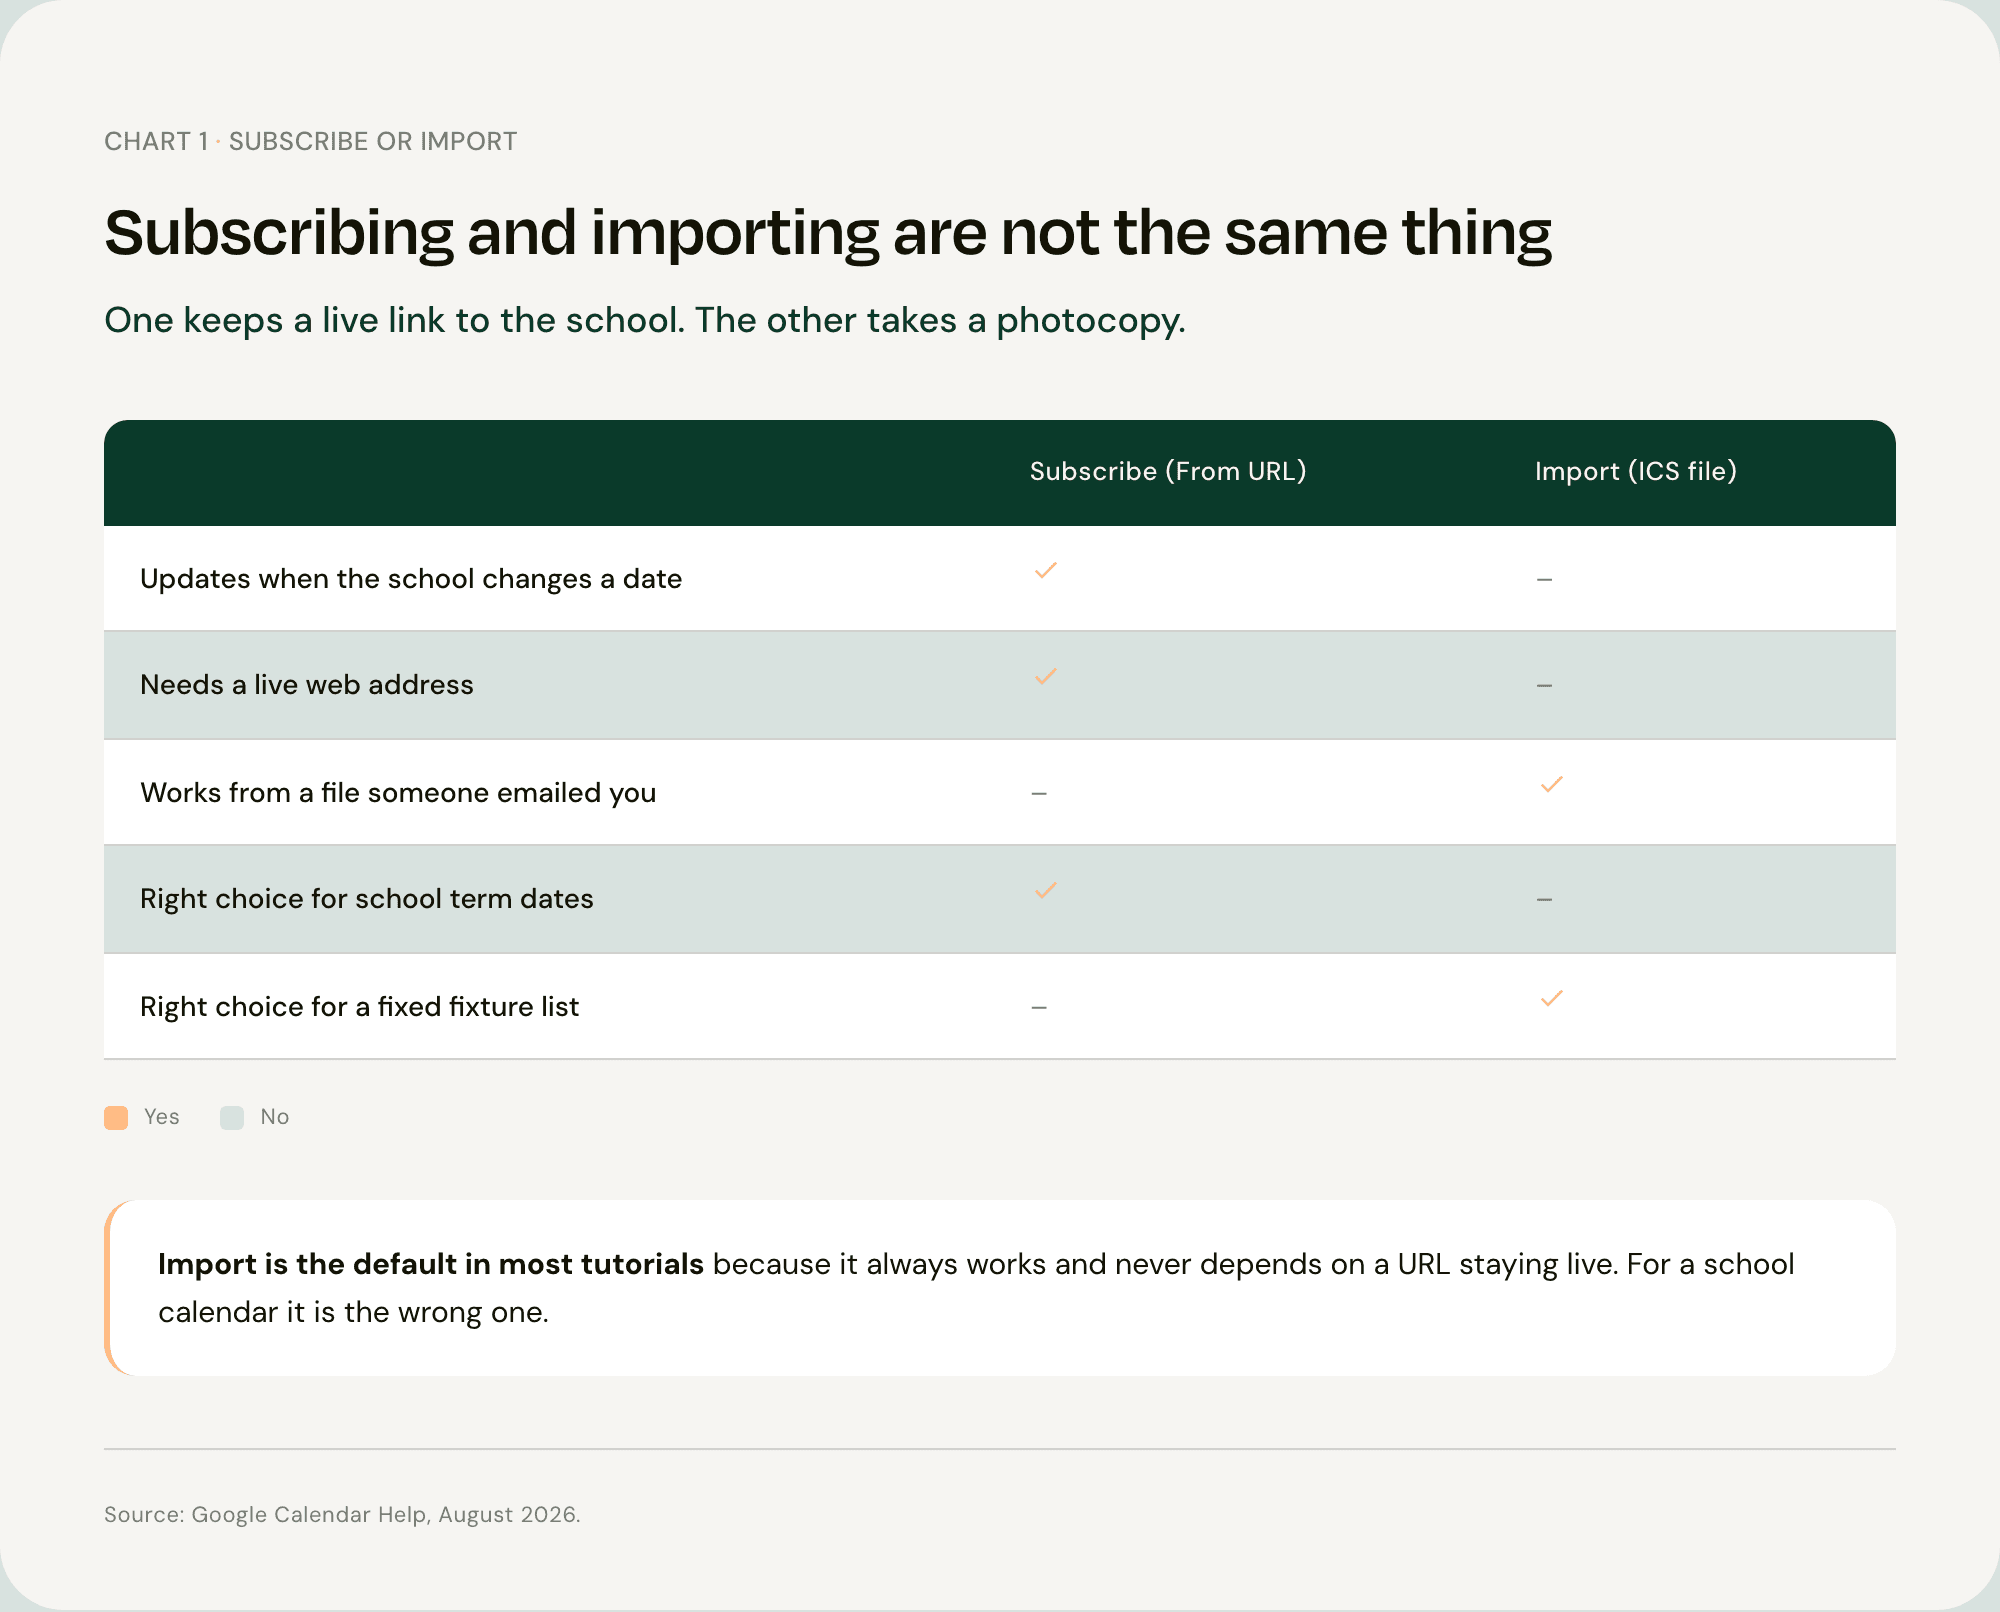The width and height of the screenshot is (2000, 1612).
Task: Click the Subscribe checkmark in school term dates row
Action: (1045, 891)
